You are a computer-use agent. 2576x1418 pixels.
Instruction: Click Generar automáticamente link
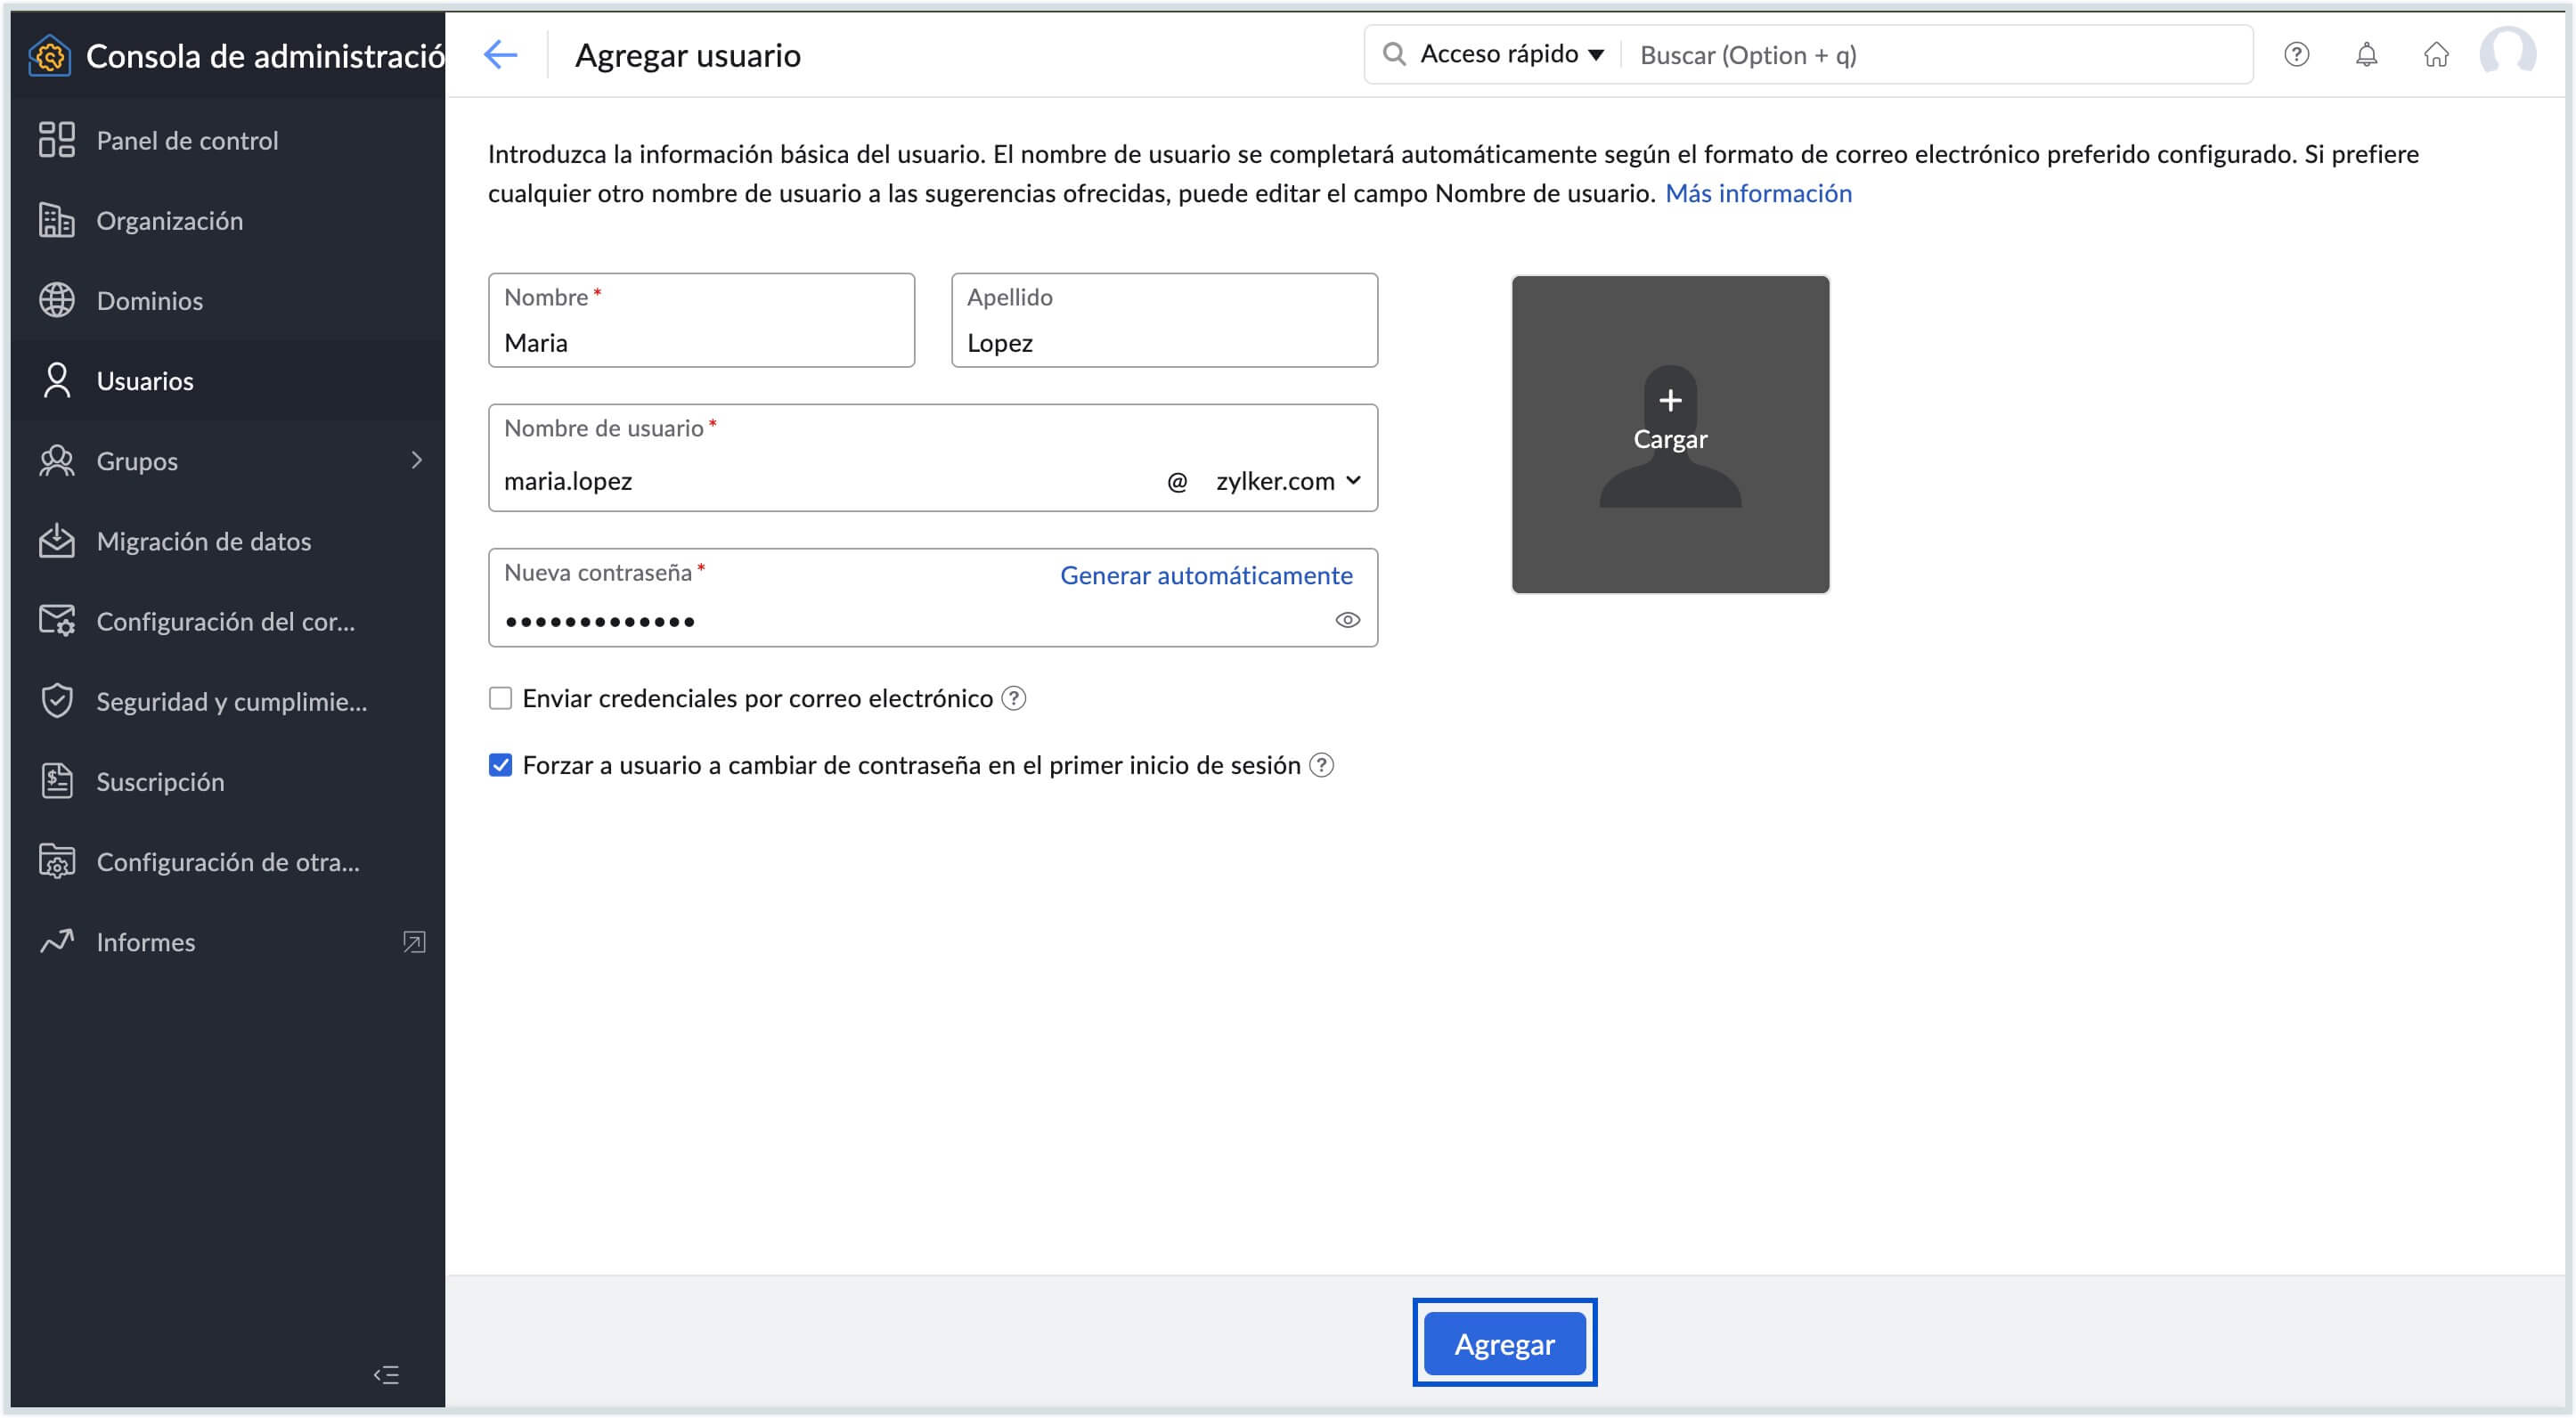[1205, 575]
